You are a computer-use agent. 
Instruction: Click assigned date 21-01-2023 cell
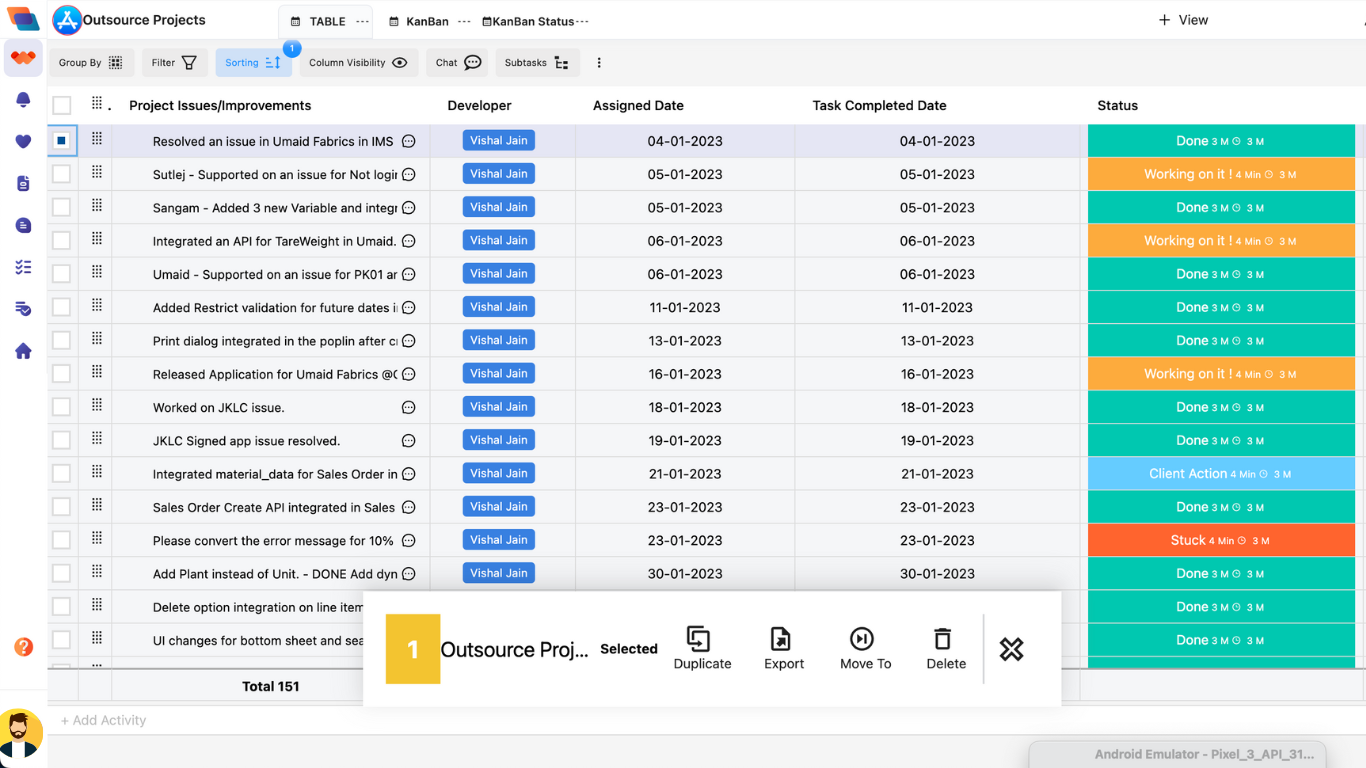(685, 474)
